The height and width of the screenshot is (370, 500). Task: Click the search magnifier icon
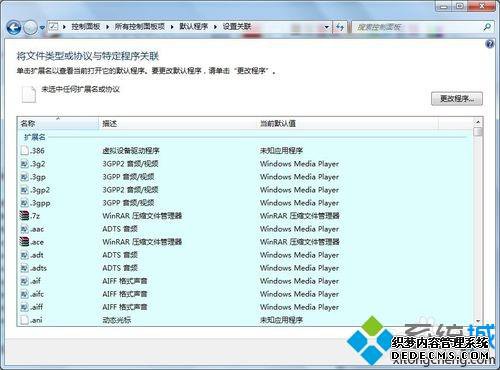(x=487, y=27)
